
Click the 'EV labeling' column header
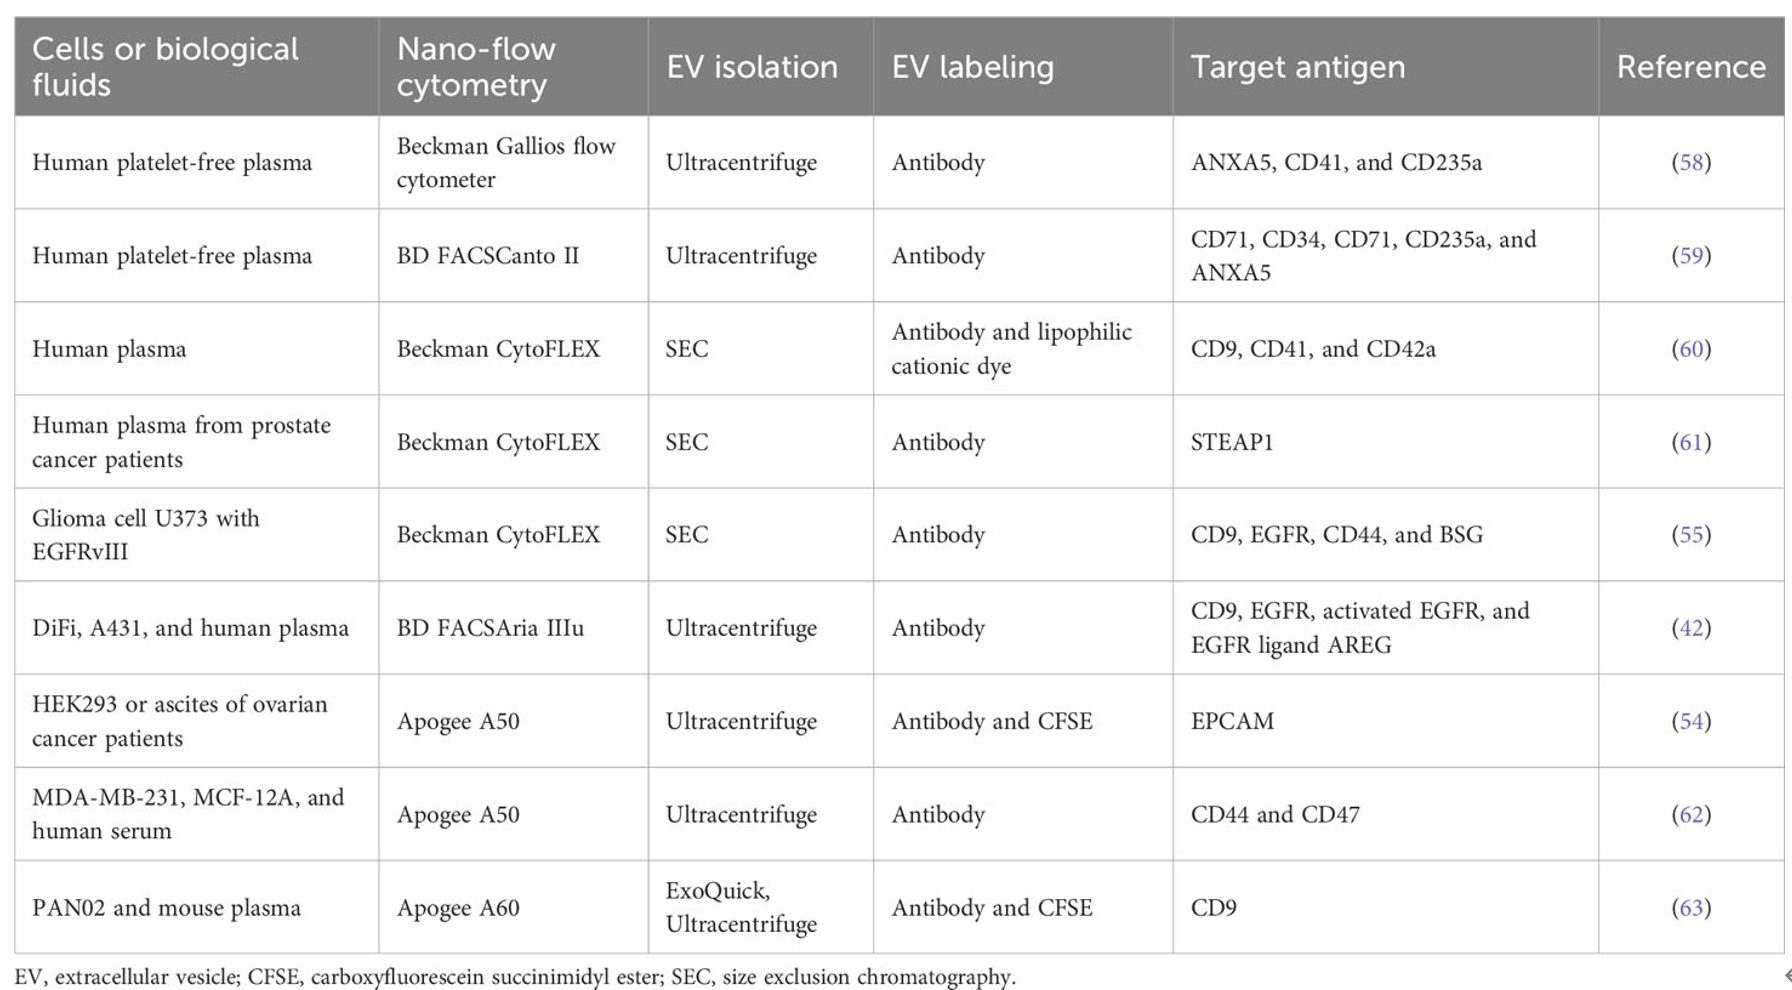[1023, 66]
